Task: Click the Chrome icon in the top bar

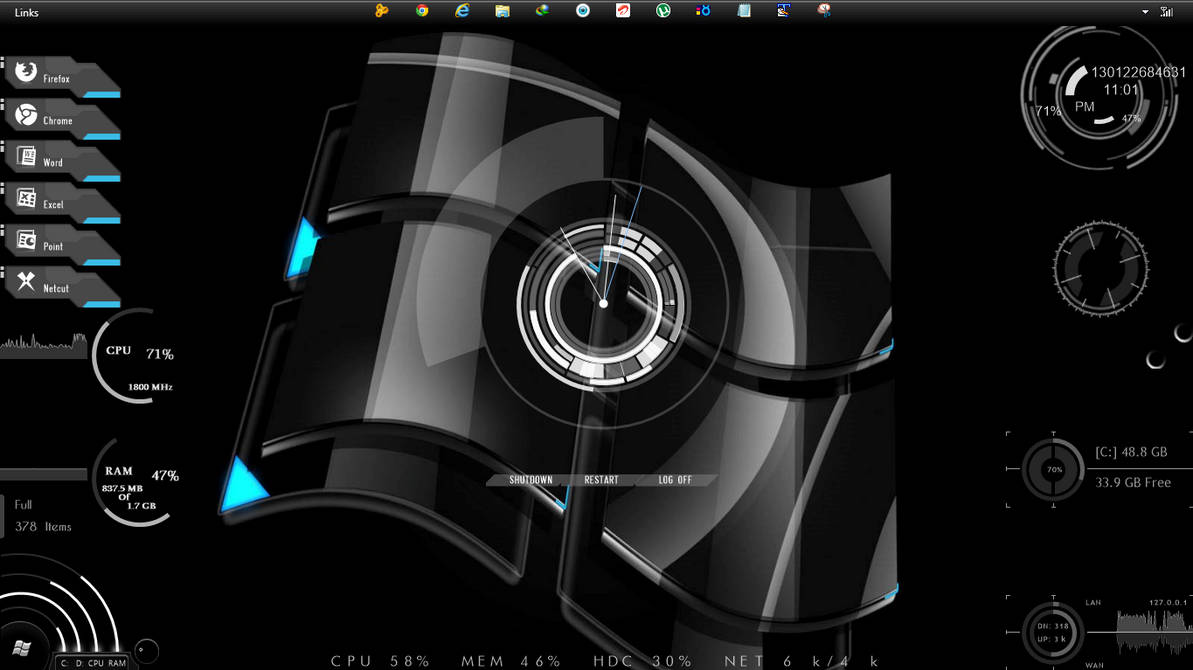Action: coord(422,11)
